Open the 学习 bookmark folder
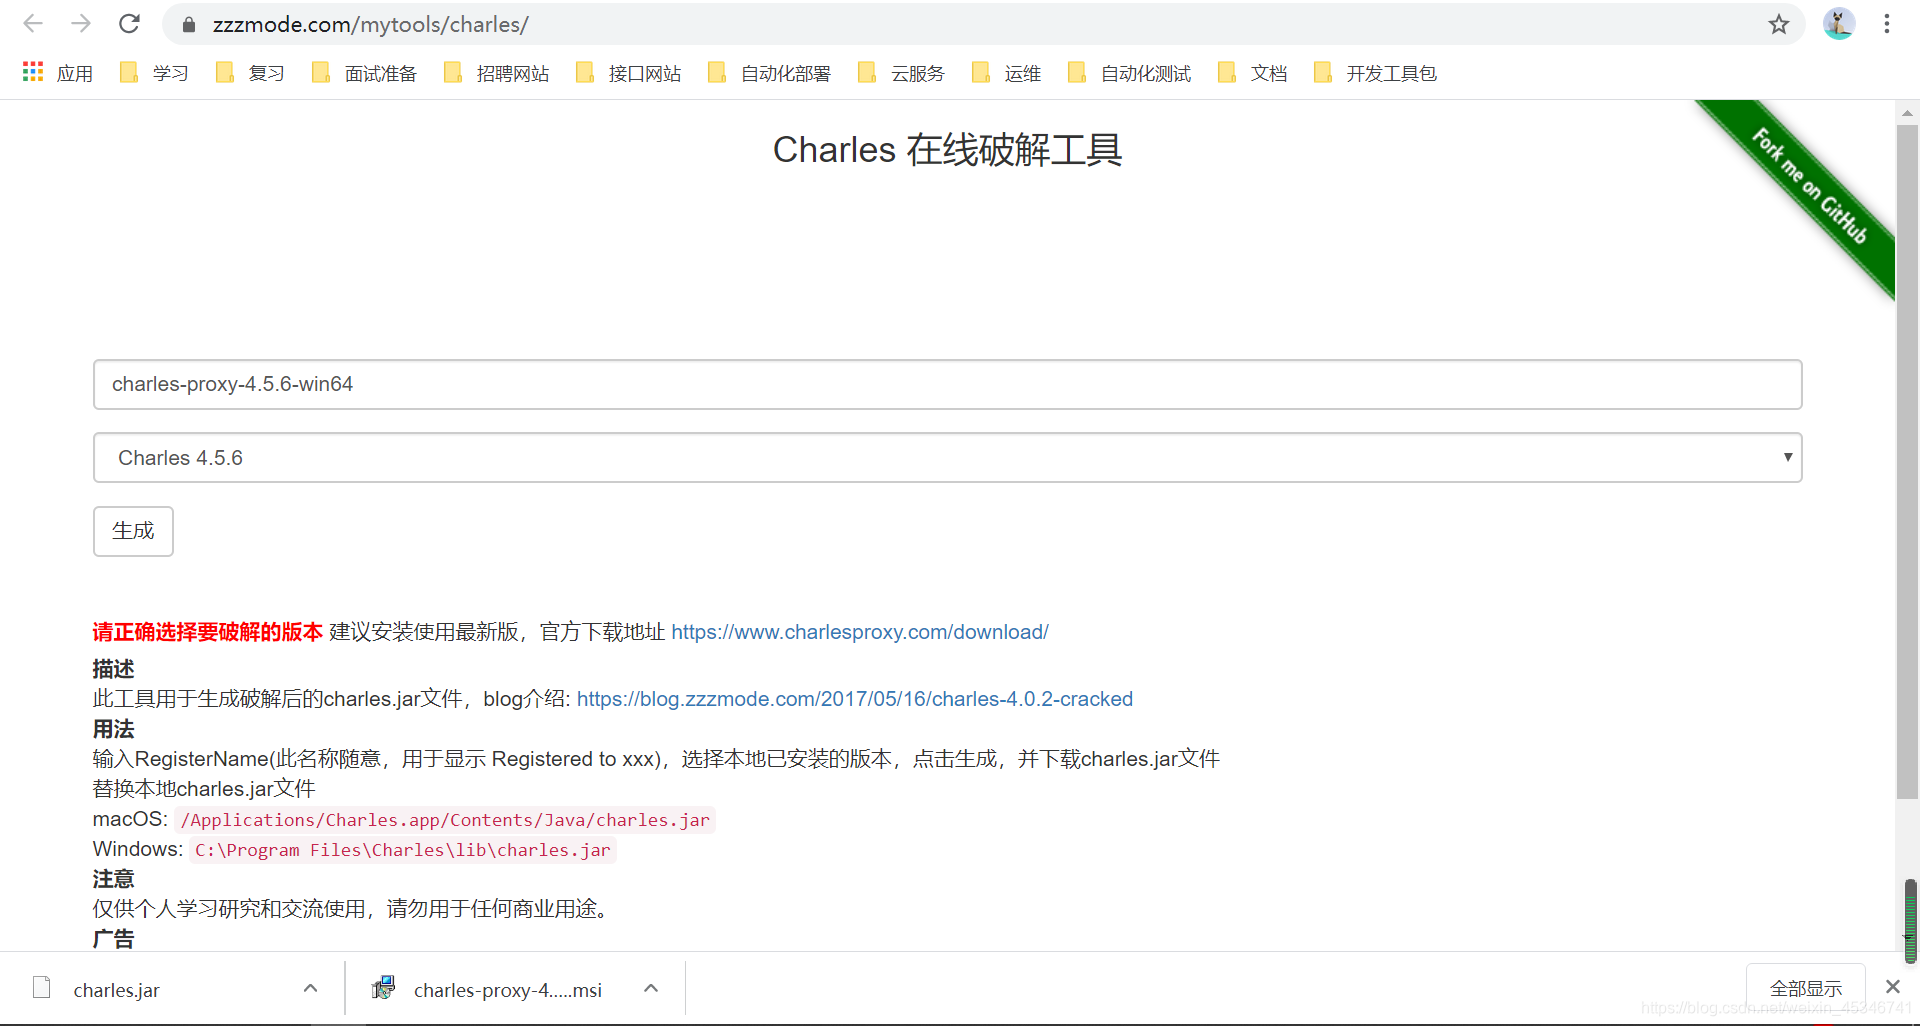1920x1026 pixels. [154, 73]
